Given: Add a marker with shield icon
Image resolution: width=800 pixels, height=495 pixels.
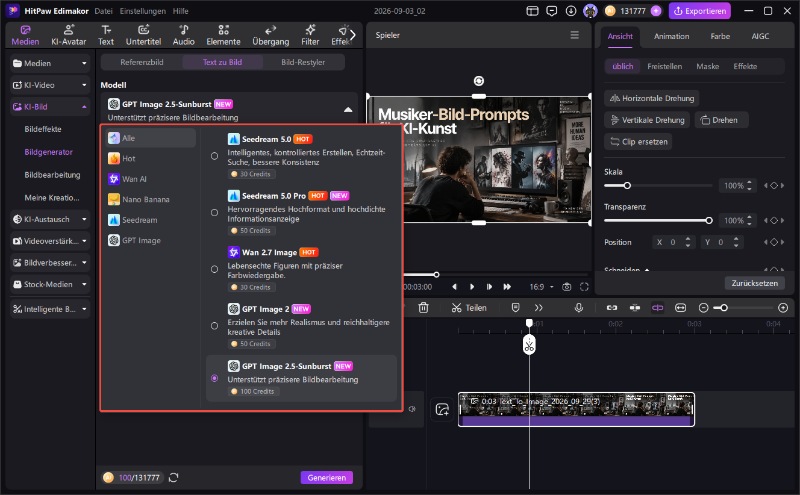Looking at the screenshot, I should [x=515, y=308].
